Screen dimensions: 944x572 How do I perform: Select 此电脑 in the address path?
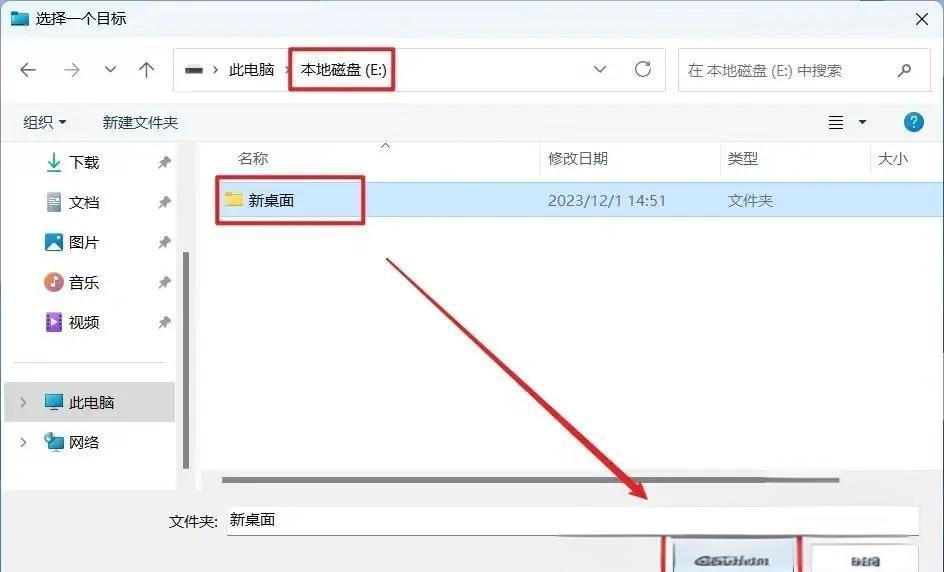coord(251,70)
